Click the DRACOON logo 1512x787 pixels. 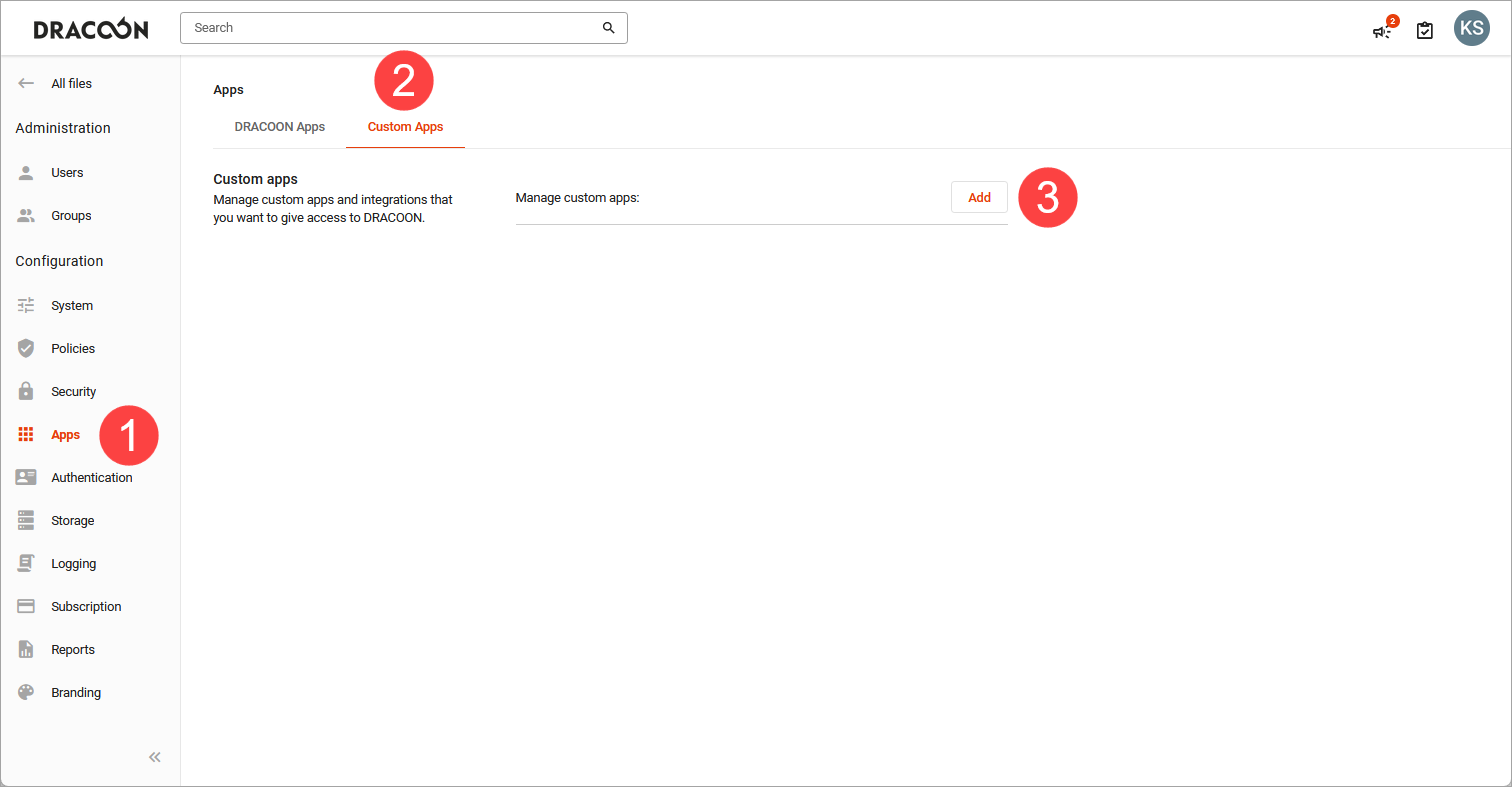[x=91, y=29]
